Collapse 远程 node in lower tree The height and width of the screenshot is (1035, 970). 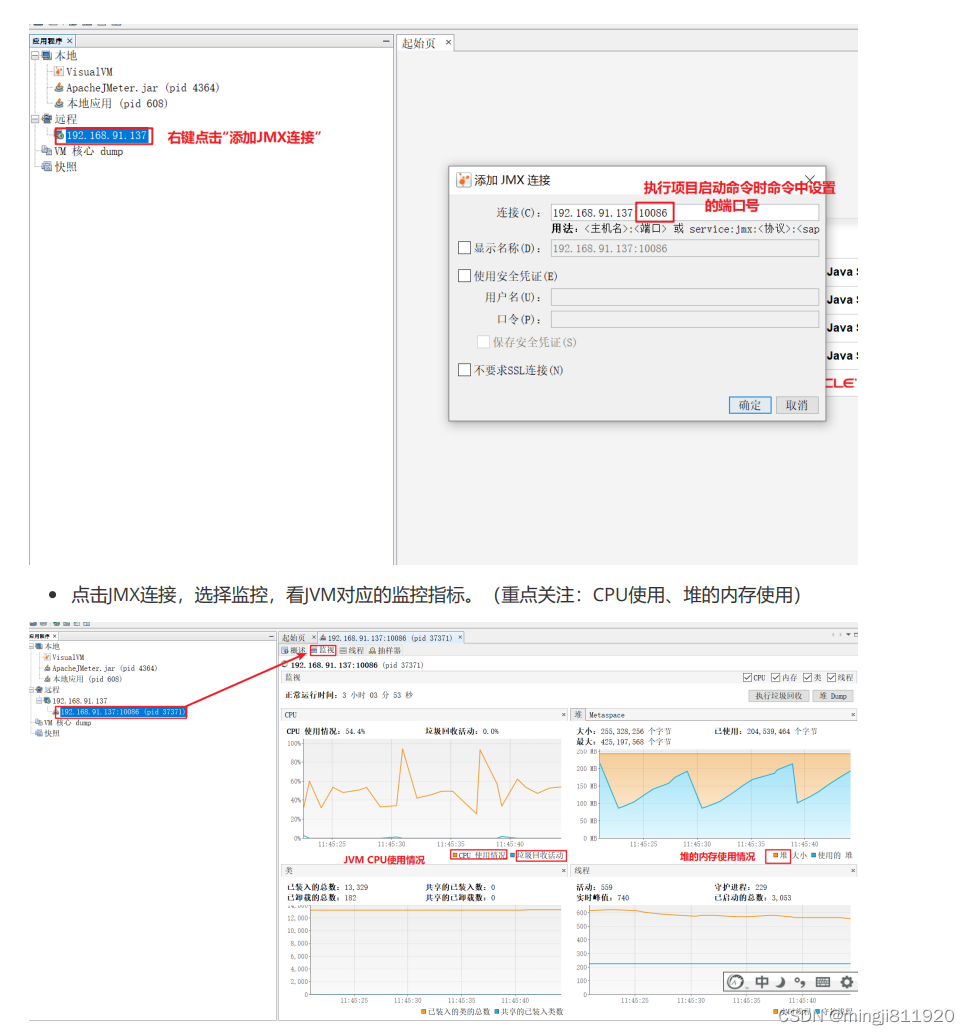point(31,690)
